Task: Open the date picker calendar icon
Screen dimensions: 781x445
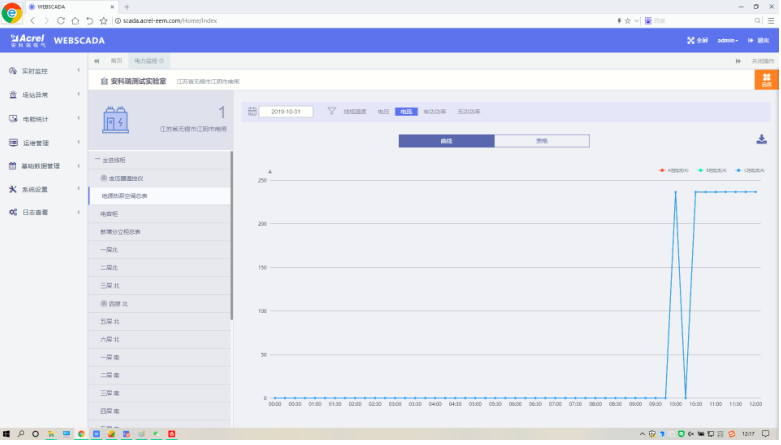Action: 252,112
